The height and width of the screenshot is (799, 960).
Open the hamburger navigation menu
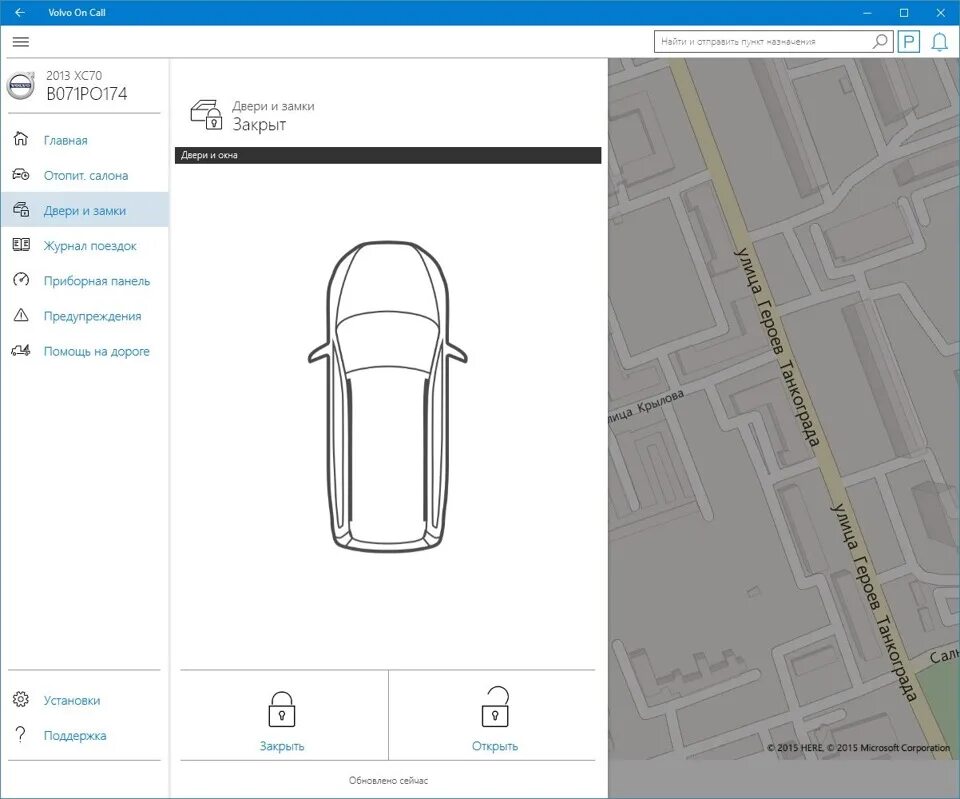coord(21,42)
